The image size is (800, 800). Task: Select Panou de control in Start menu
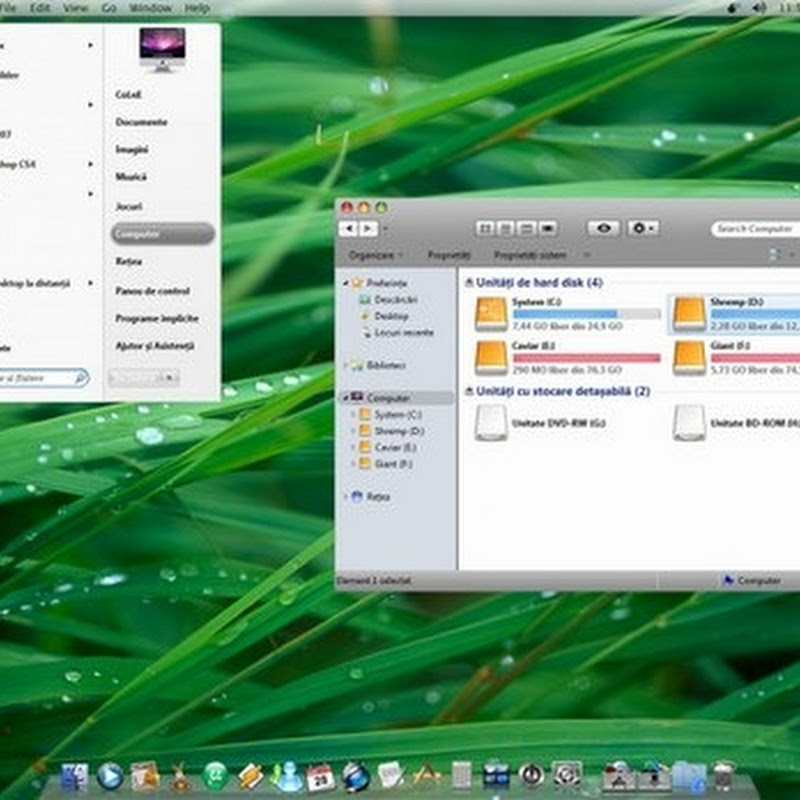click(x=152, y=291)
